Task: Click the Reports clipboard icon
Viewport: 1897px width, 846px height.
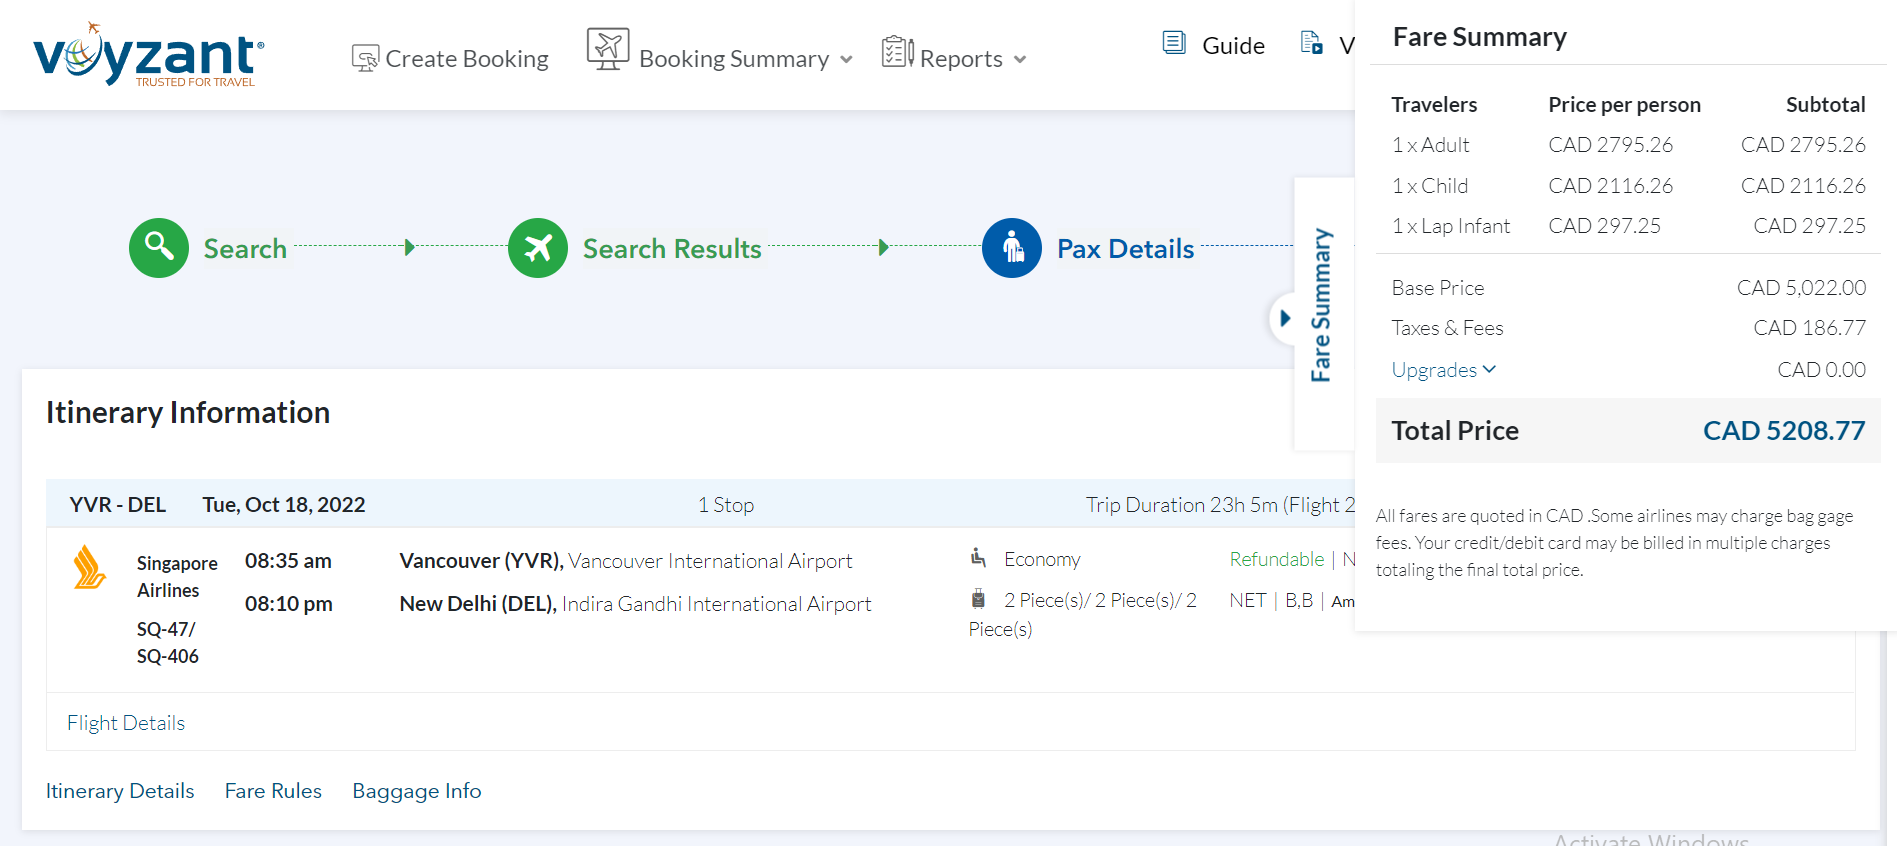Action: tap(897, 52)
